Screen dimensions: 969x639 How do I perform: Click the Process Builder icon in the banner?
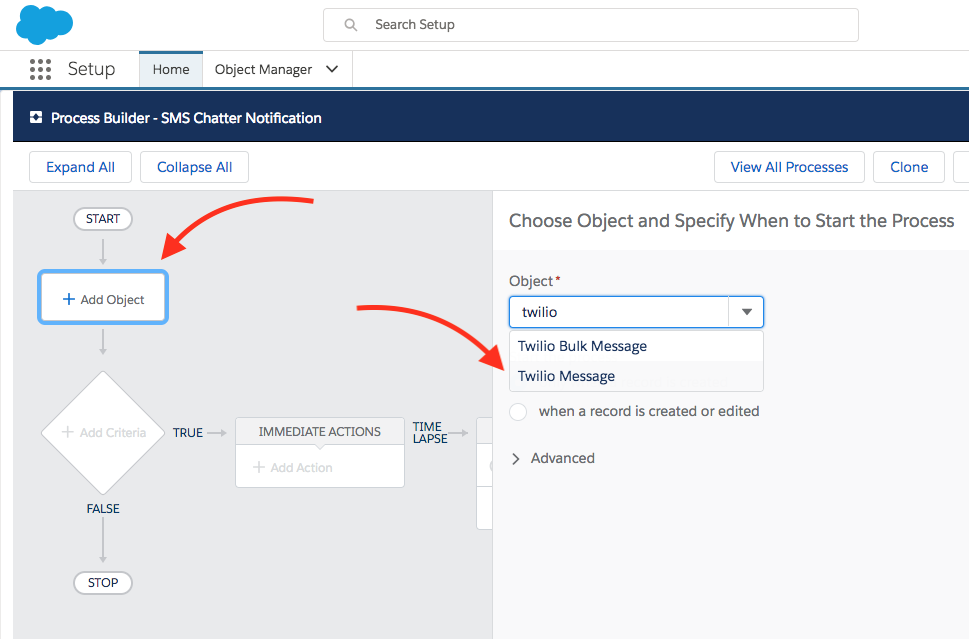pos(36,117)
